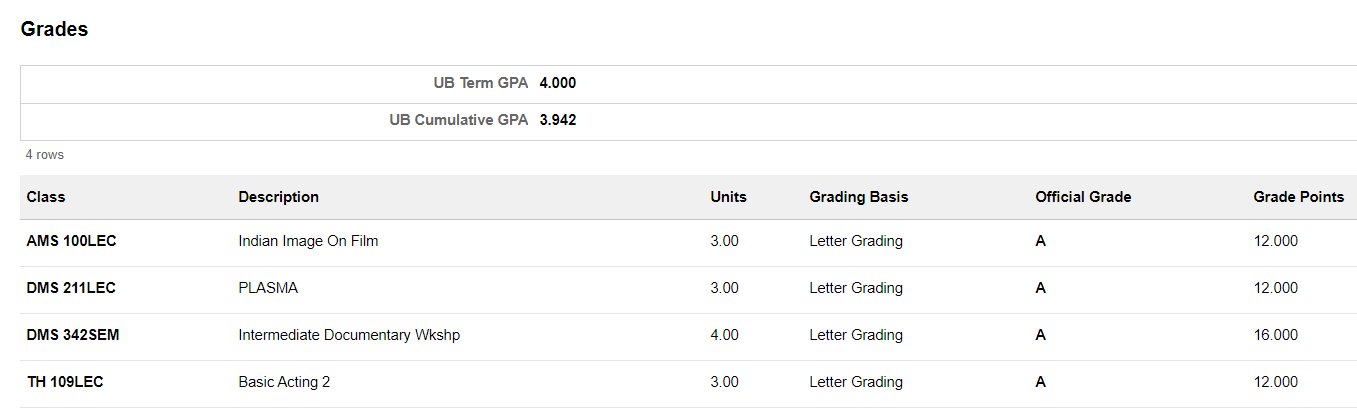Click the DMS 211LEC class entry
The image size is (1357, 417).
(71, 288)
